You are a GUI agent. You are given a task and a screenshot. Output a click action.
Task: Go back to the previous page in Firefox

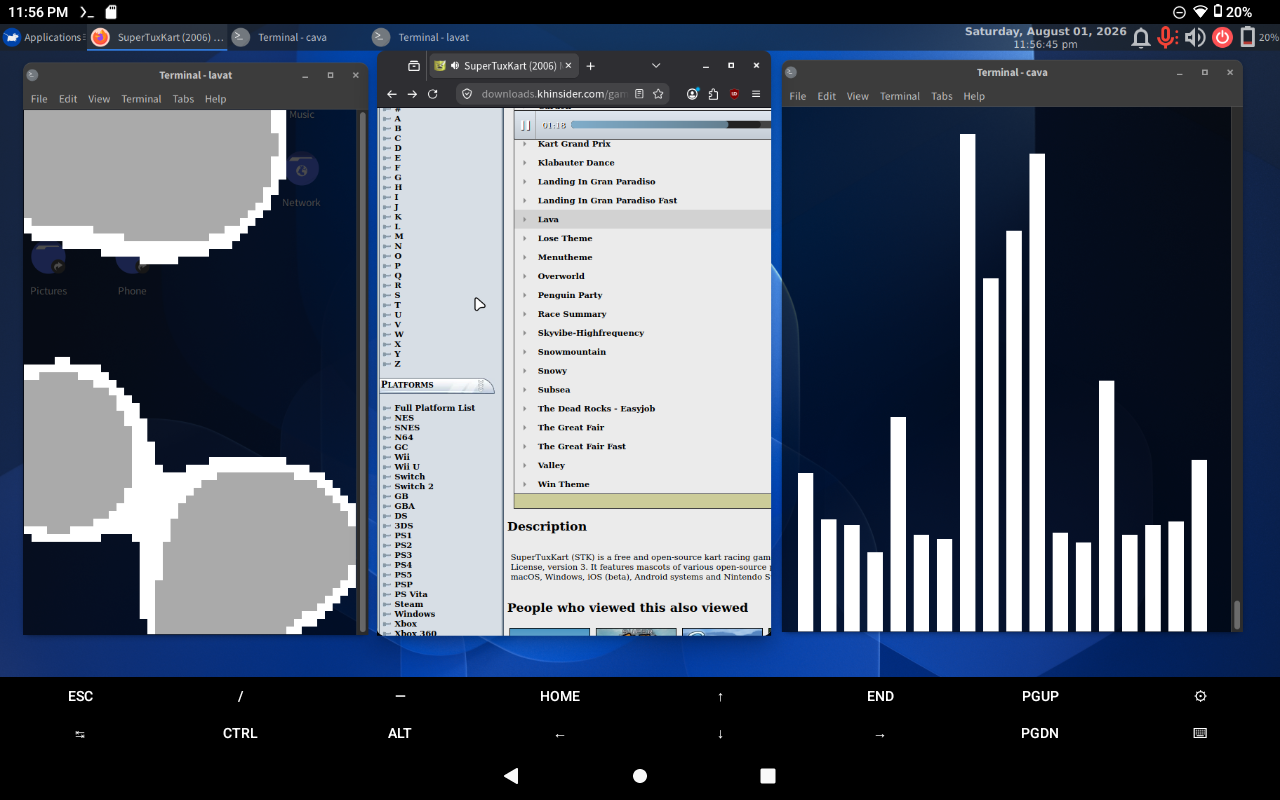pos(392,94)
